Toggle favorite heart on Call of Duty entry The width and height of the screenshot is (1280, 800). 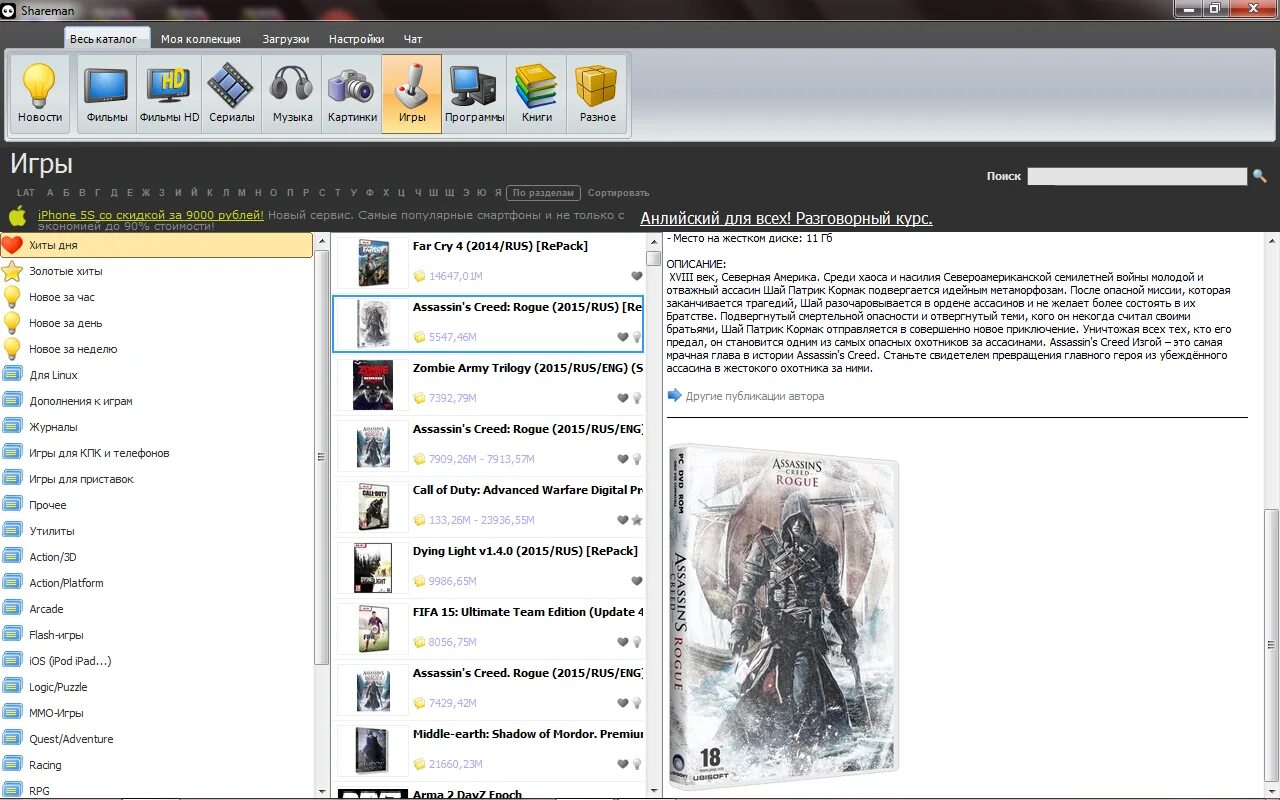(x=623, y=520)
